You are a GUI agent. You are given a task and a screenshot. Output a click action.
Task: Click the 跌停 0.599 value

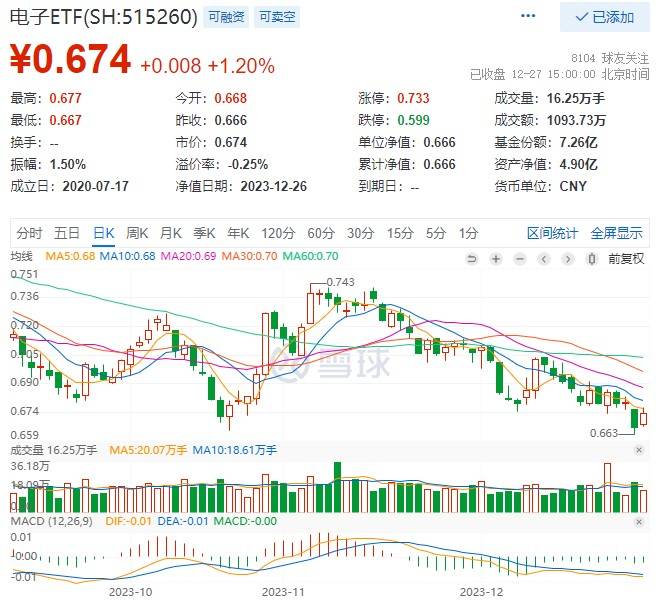413,120
